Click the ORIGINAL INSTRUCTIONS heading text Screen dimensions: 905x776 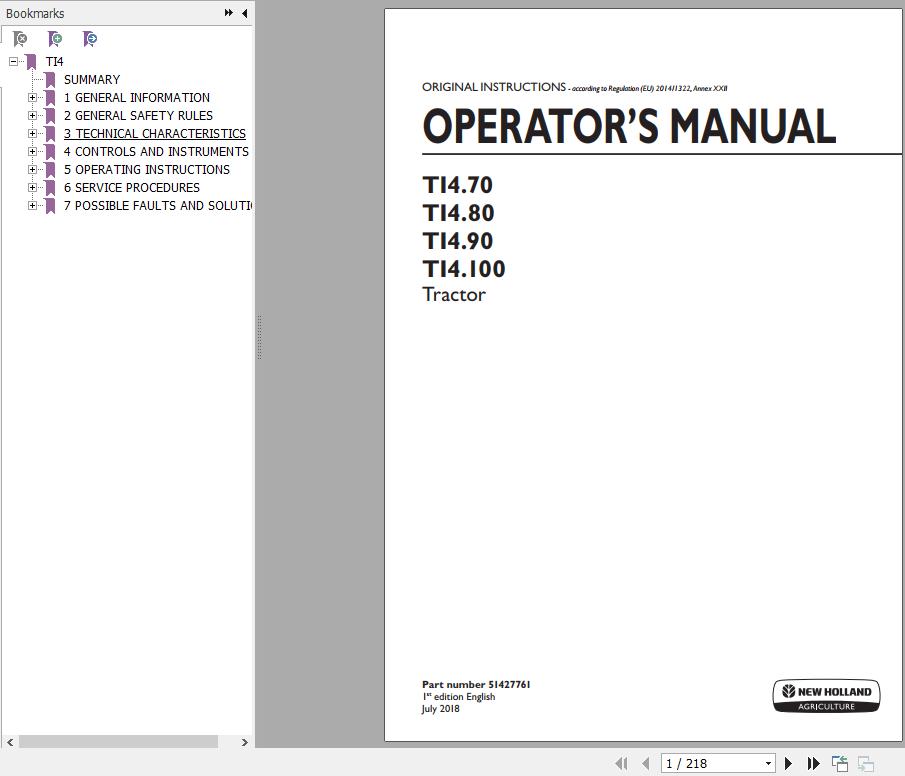(x=494, y=87)
